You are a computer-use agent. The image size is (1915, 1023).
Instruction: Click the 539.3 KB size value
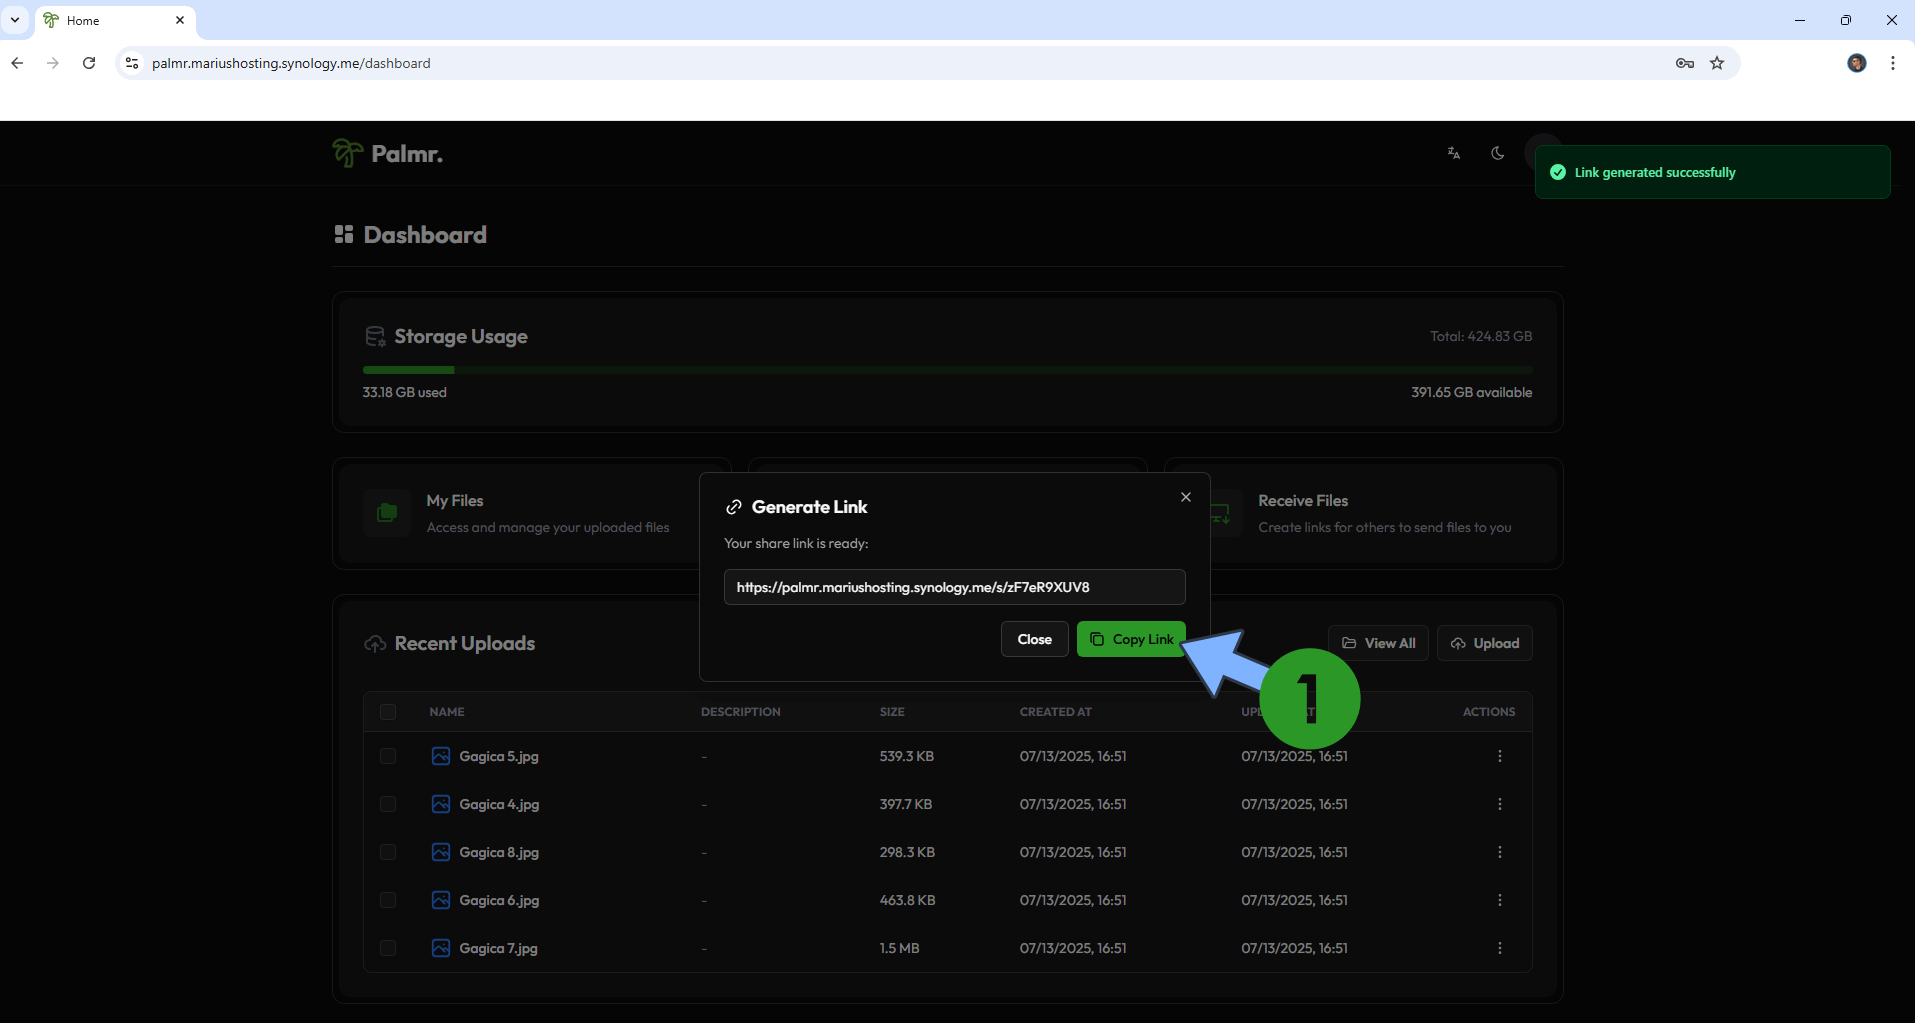[907, 756]
